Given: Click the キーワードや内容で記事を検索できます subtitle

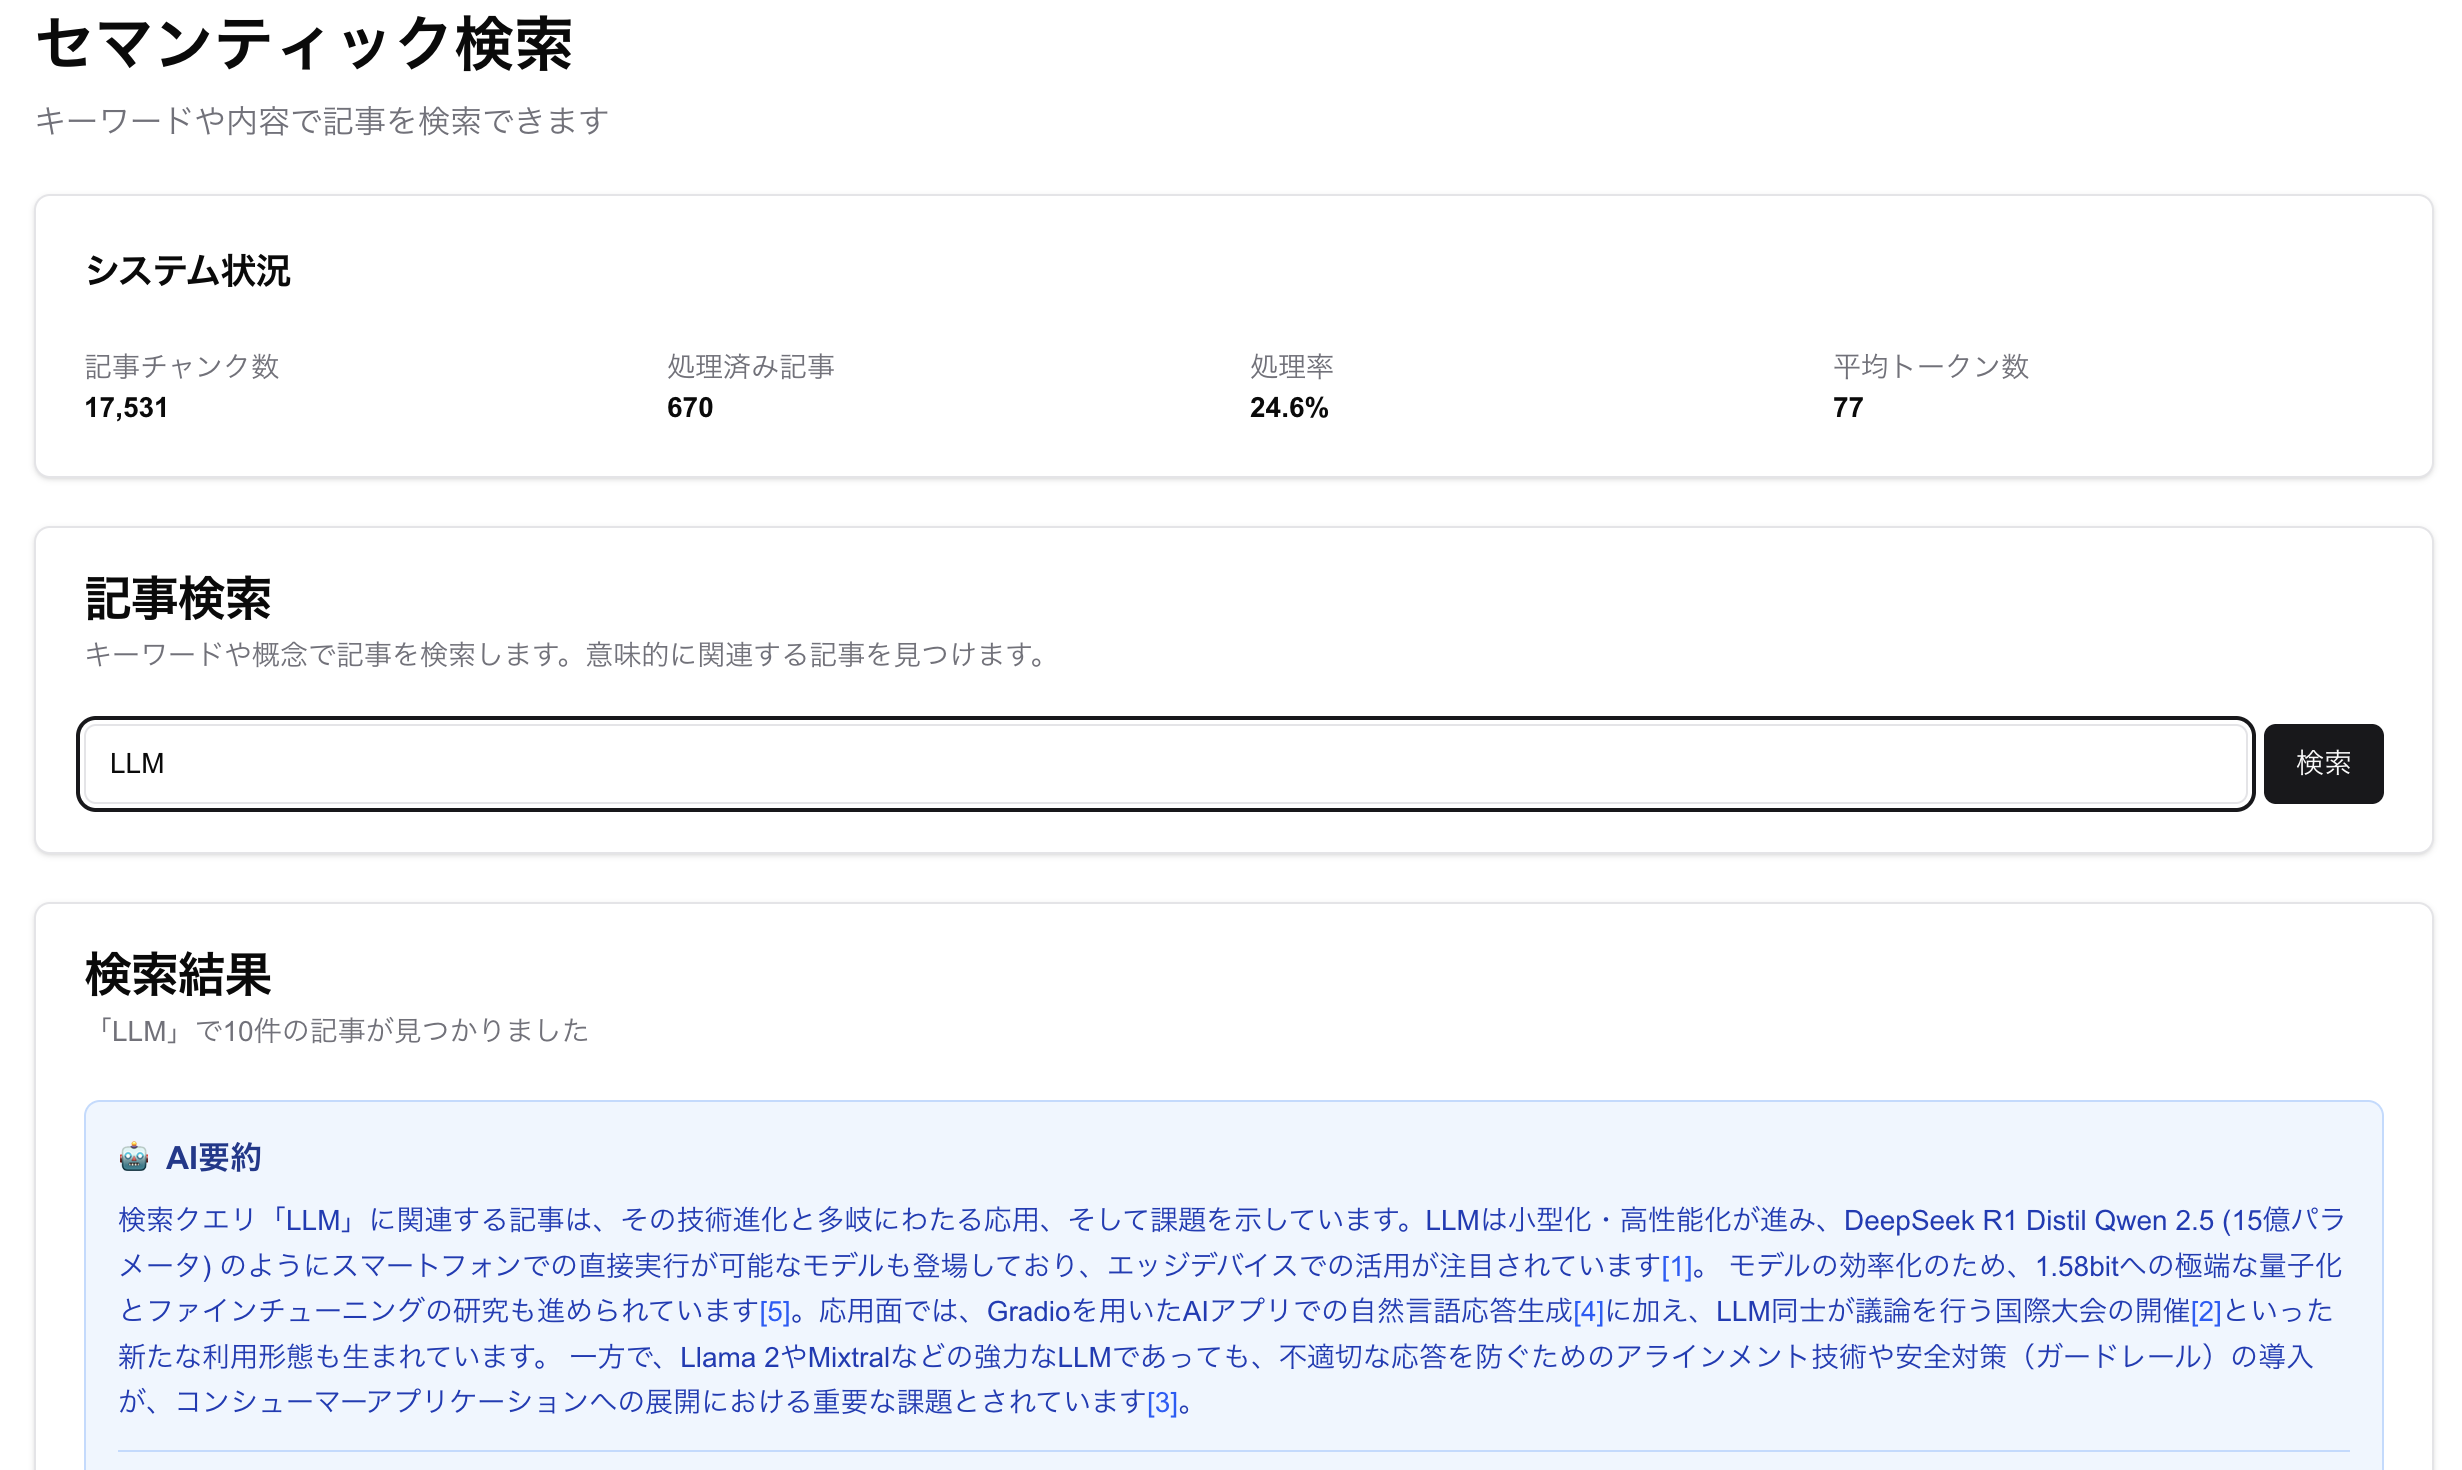Looking at the screenshot, I should tap(323, 121).
